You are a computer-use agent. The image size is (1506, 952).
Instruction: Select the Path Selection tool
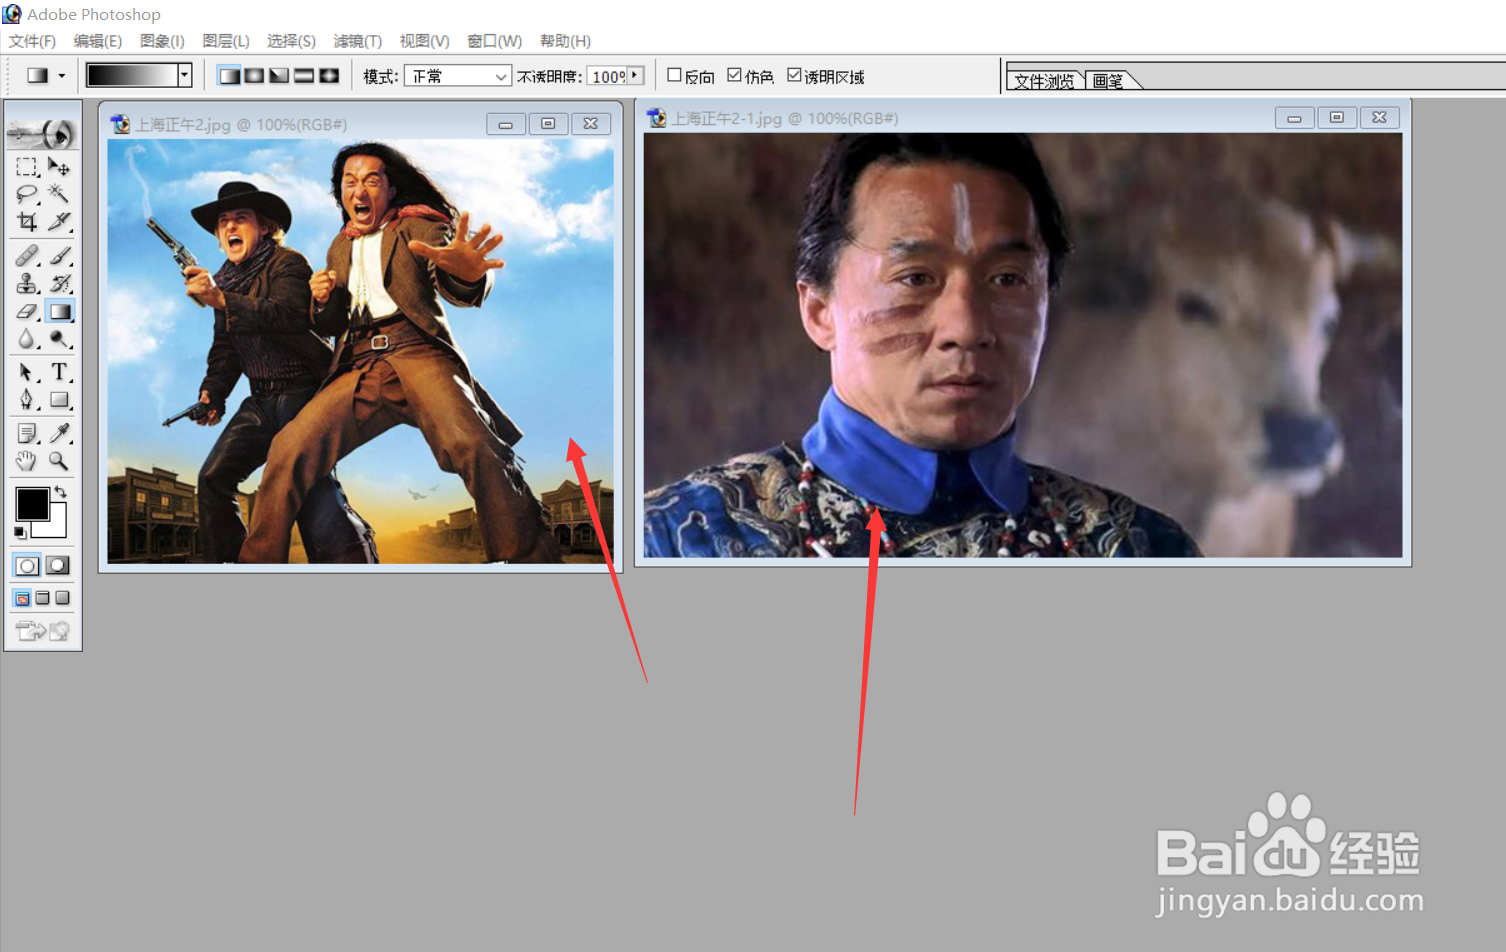[27, 372]
